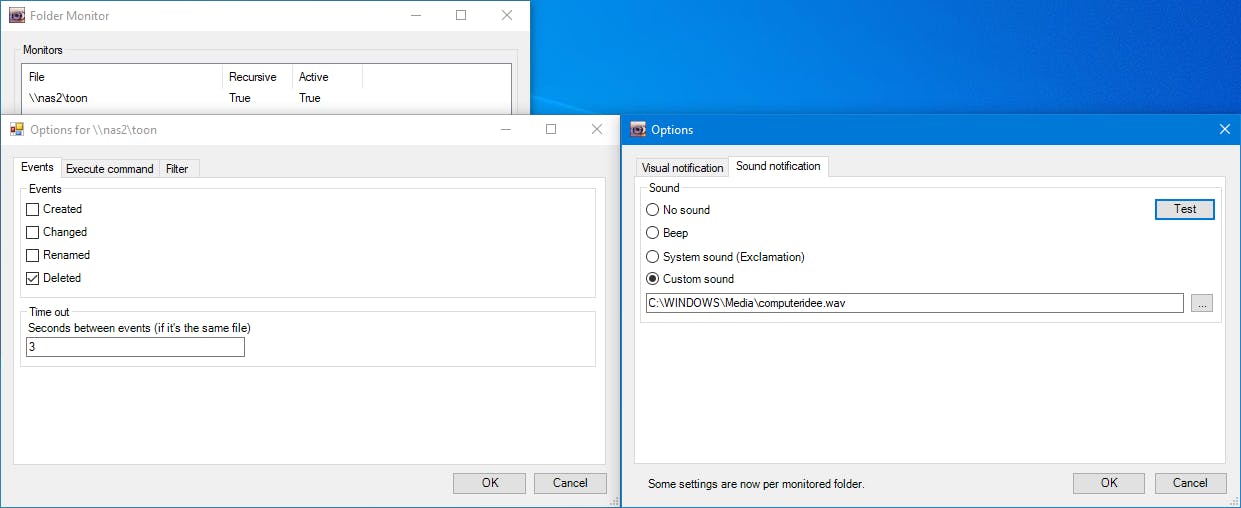This screenshot has width=1241, height=508.
Task: Select System sound (Exclamation) option
Action: click(x=653, y=257)
